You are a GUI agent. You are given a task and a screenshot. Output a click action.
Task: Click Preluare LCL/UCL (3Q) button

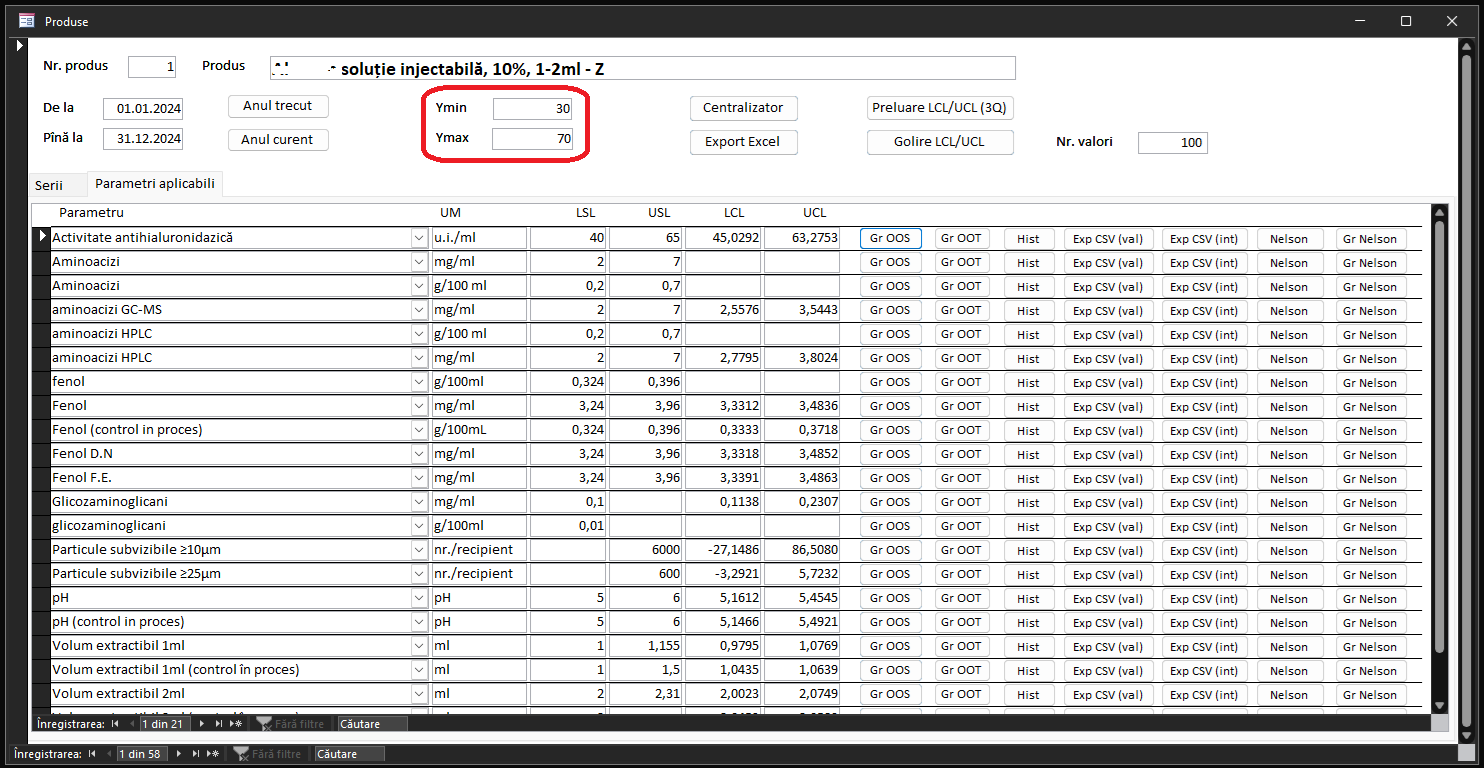(940, 108)
